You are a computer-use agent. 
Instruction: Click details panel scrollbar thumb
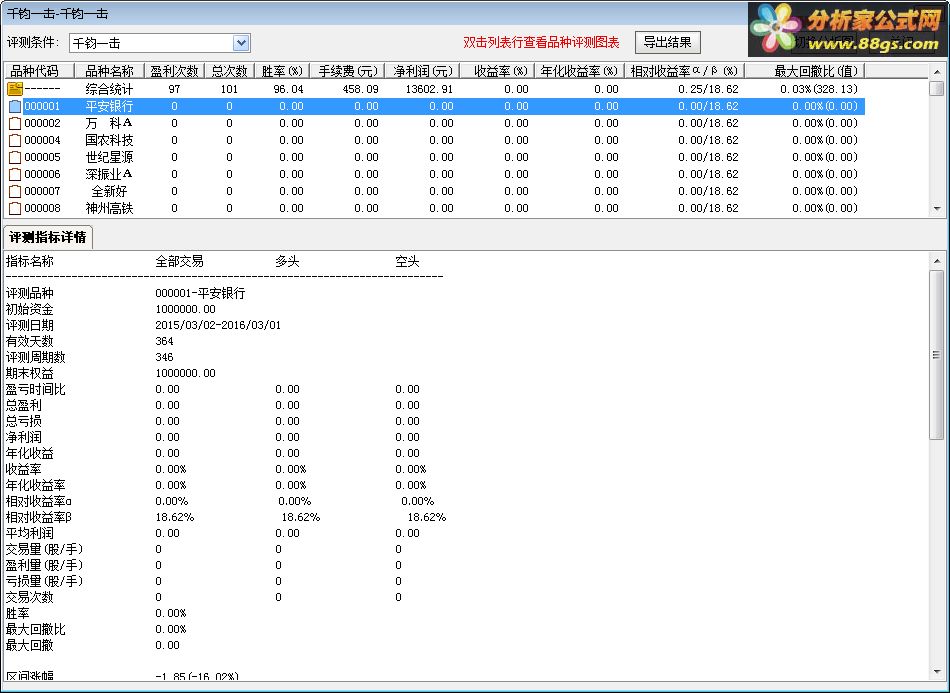tap(937, 354)
